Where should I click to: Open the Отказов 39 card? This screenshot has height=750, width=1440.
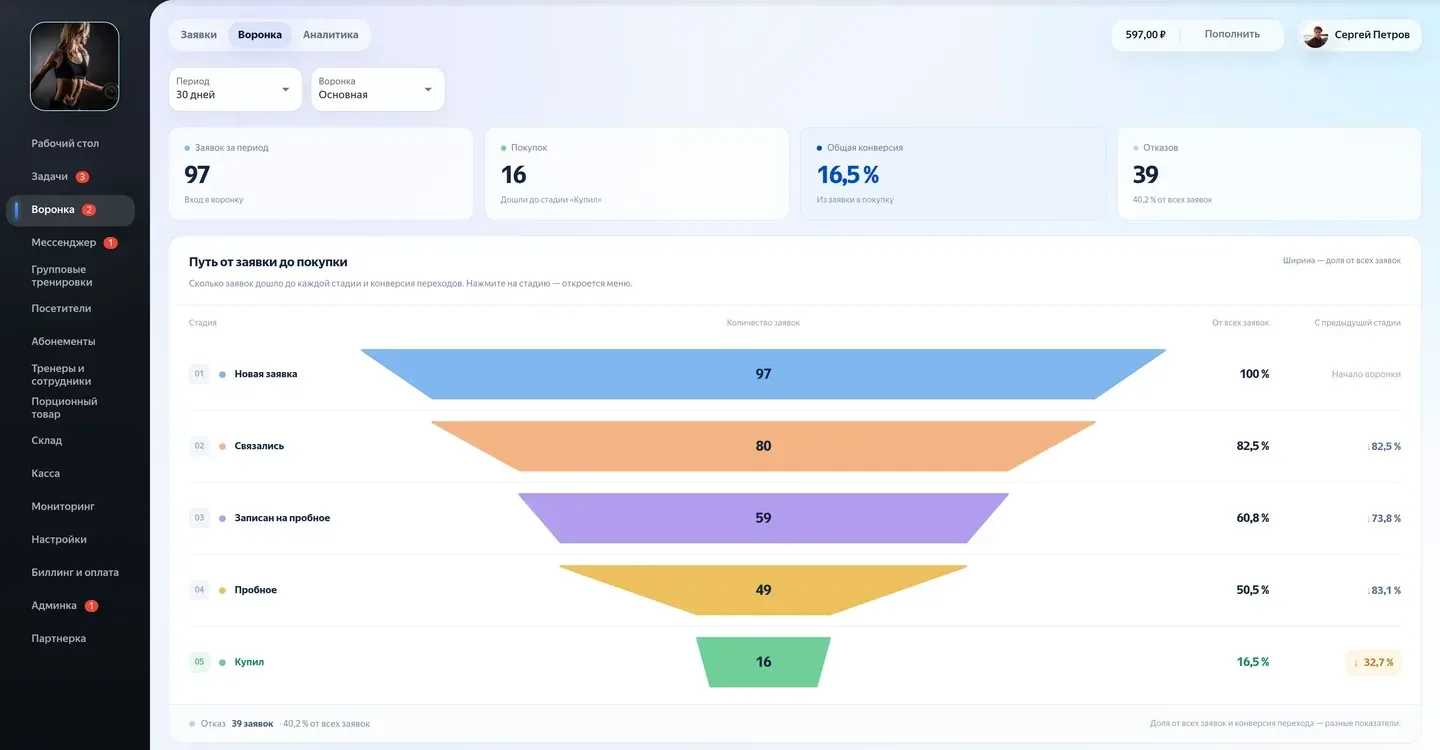pos(1269,174)
